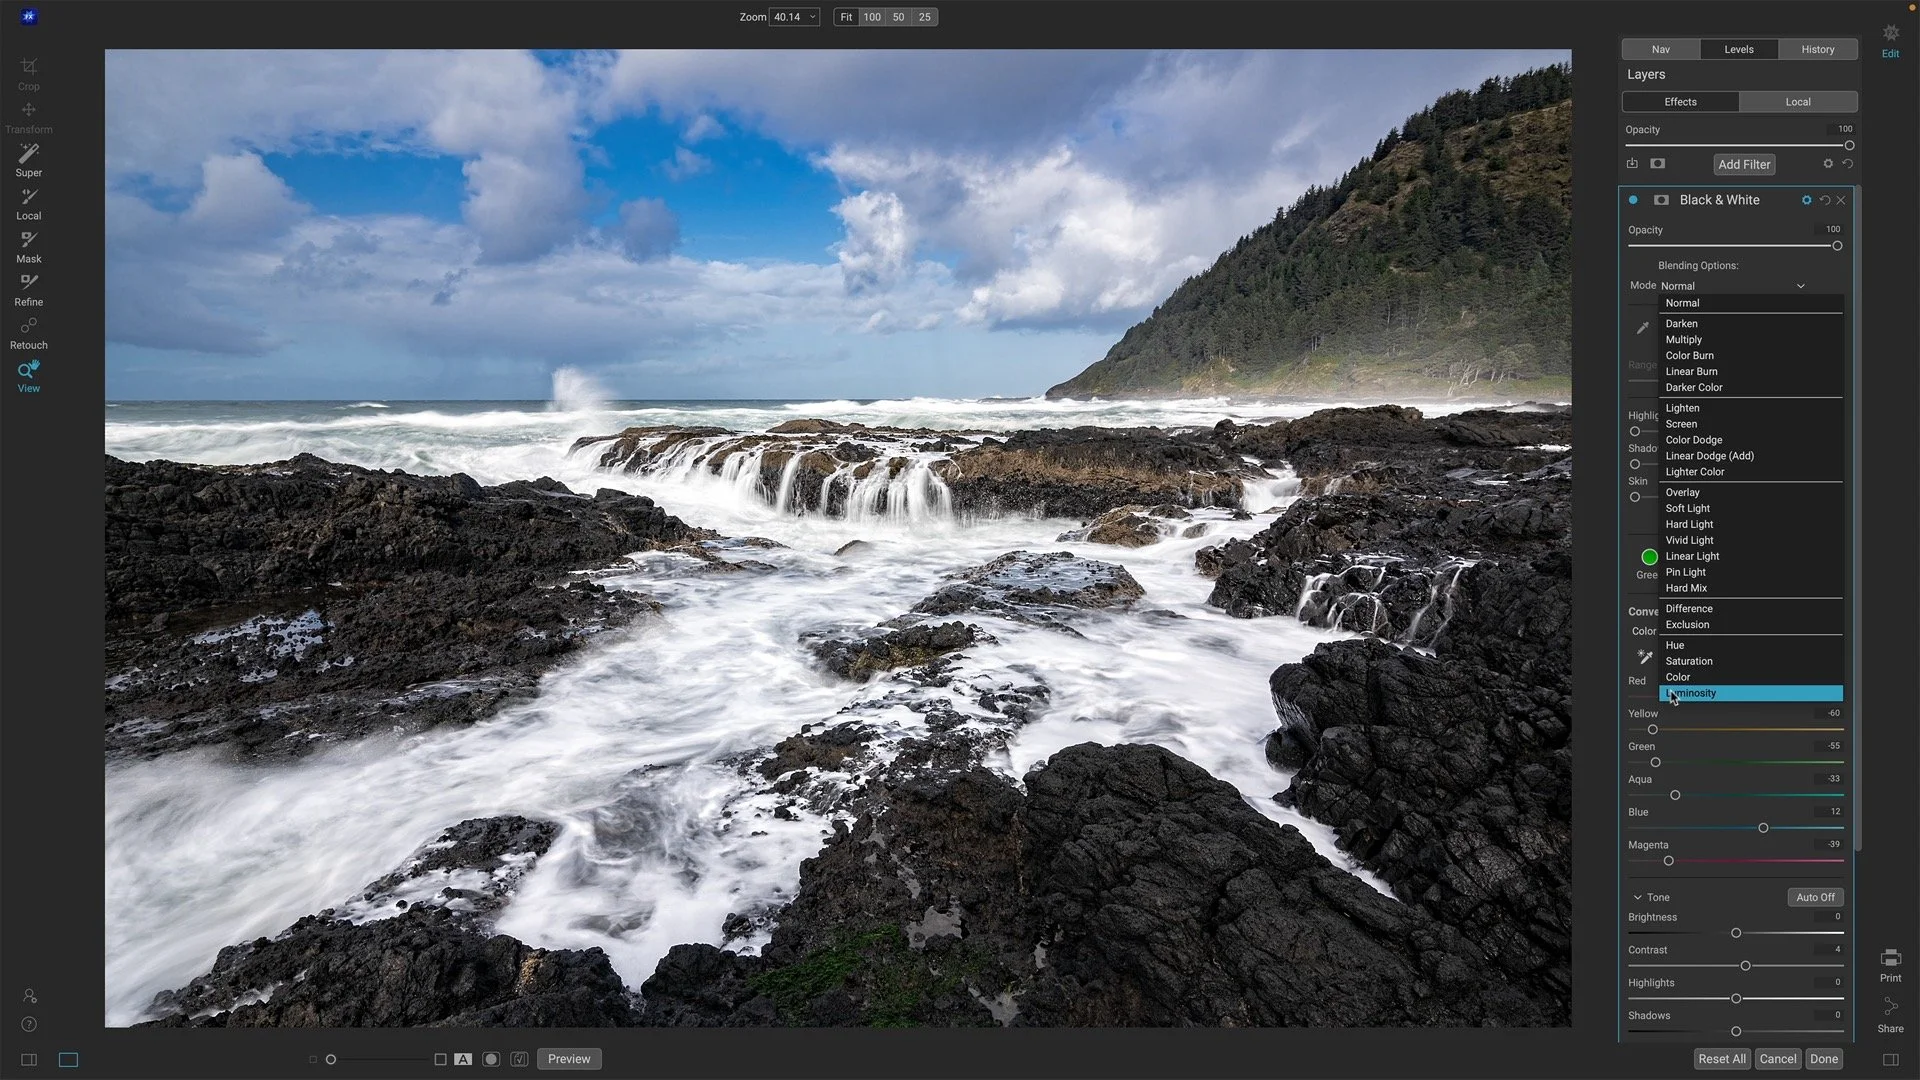Collapse the Tone section

tap(1639, 897)
